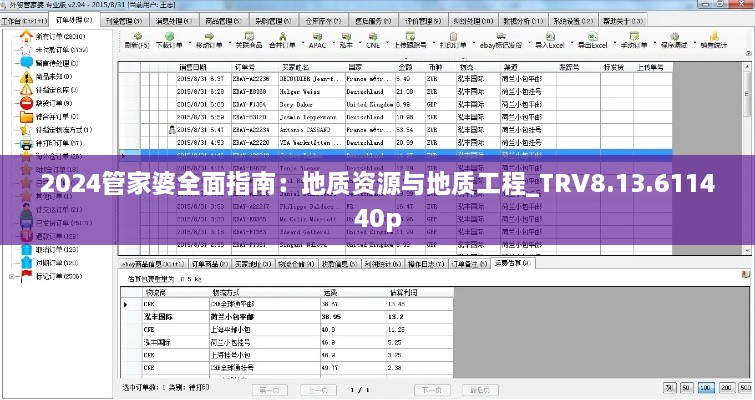Click the 合并订单 merge orders icon
Screen dimensions: 755x400
coord(282,36)
